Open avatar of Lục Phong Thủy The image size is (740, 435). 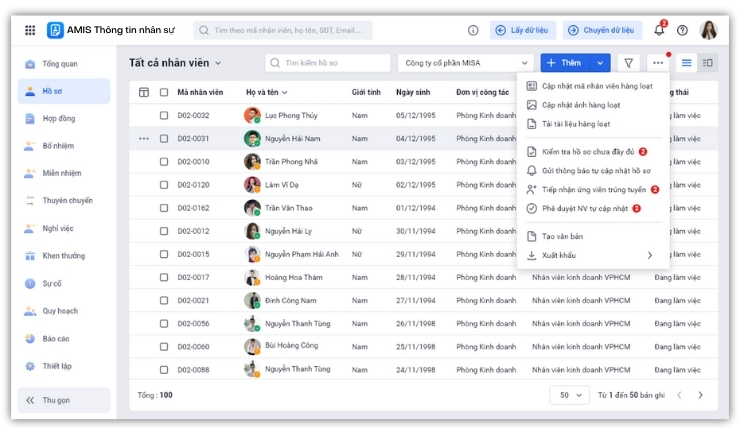point(252,115)
